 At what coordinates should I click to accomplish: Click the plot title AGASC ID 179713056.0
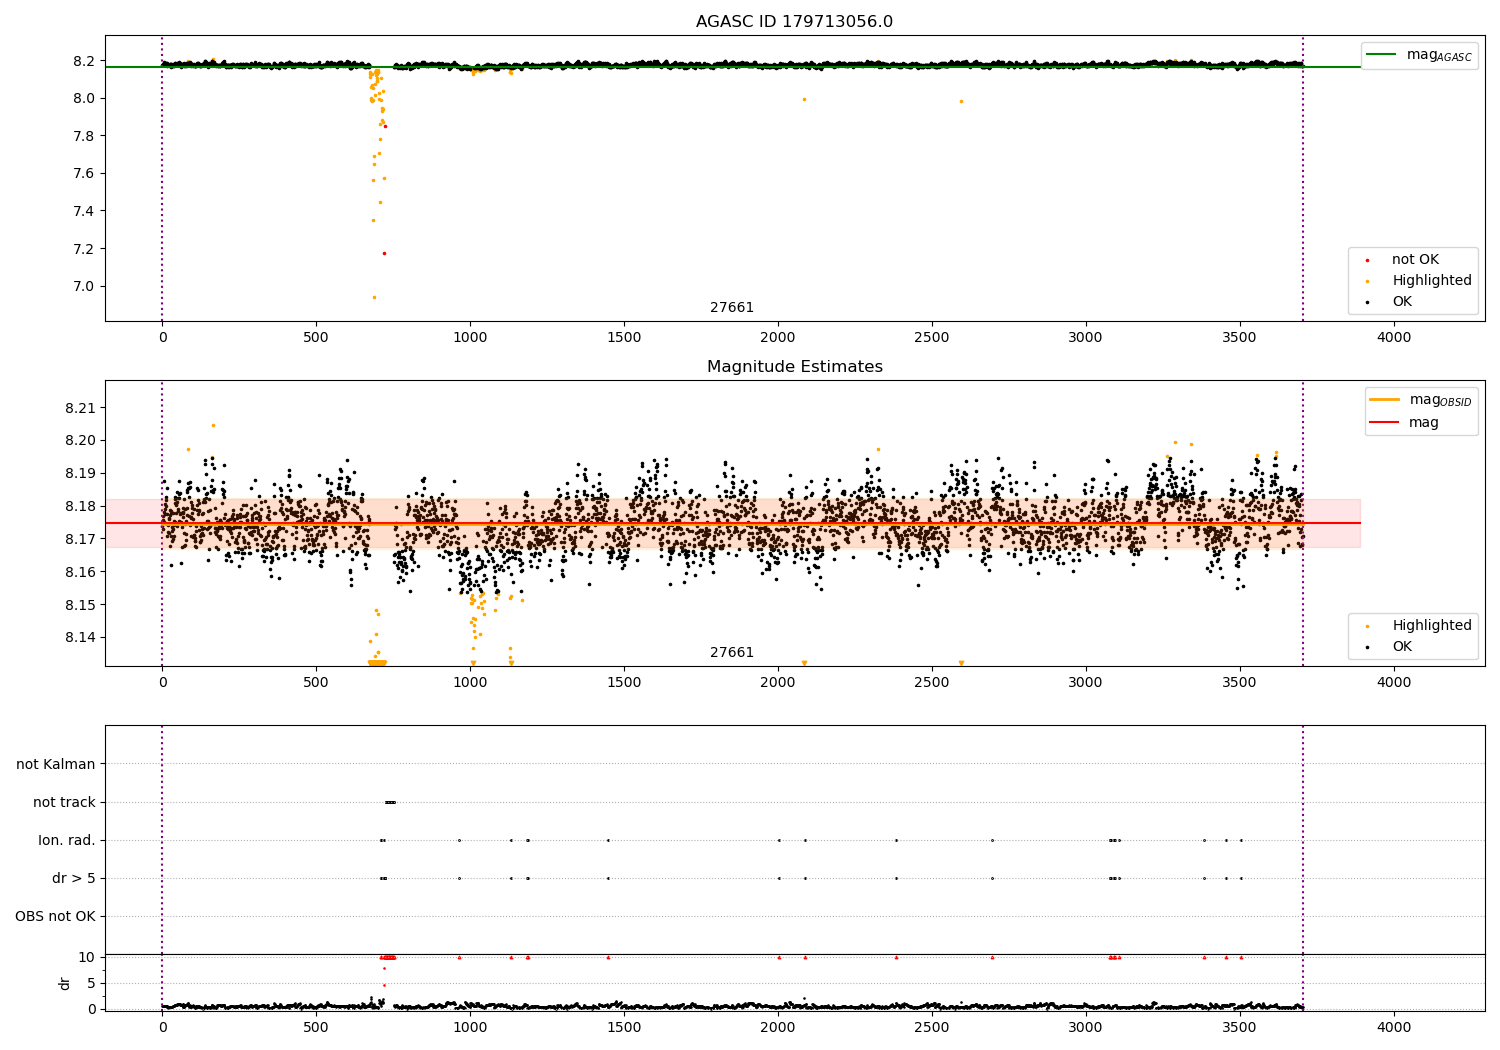coord(794,22)
